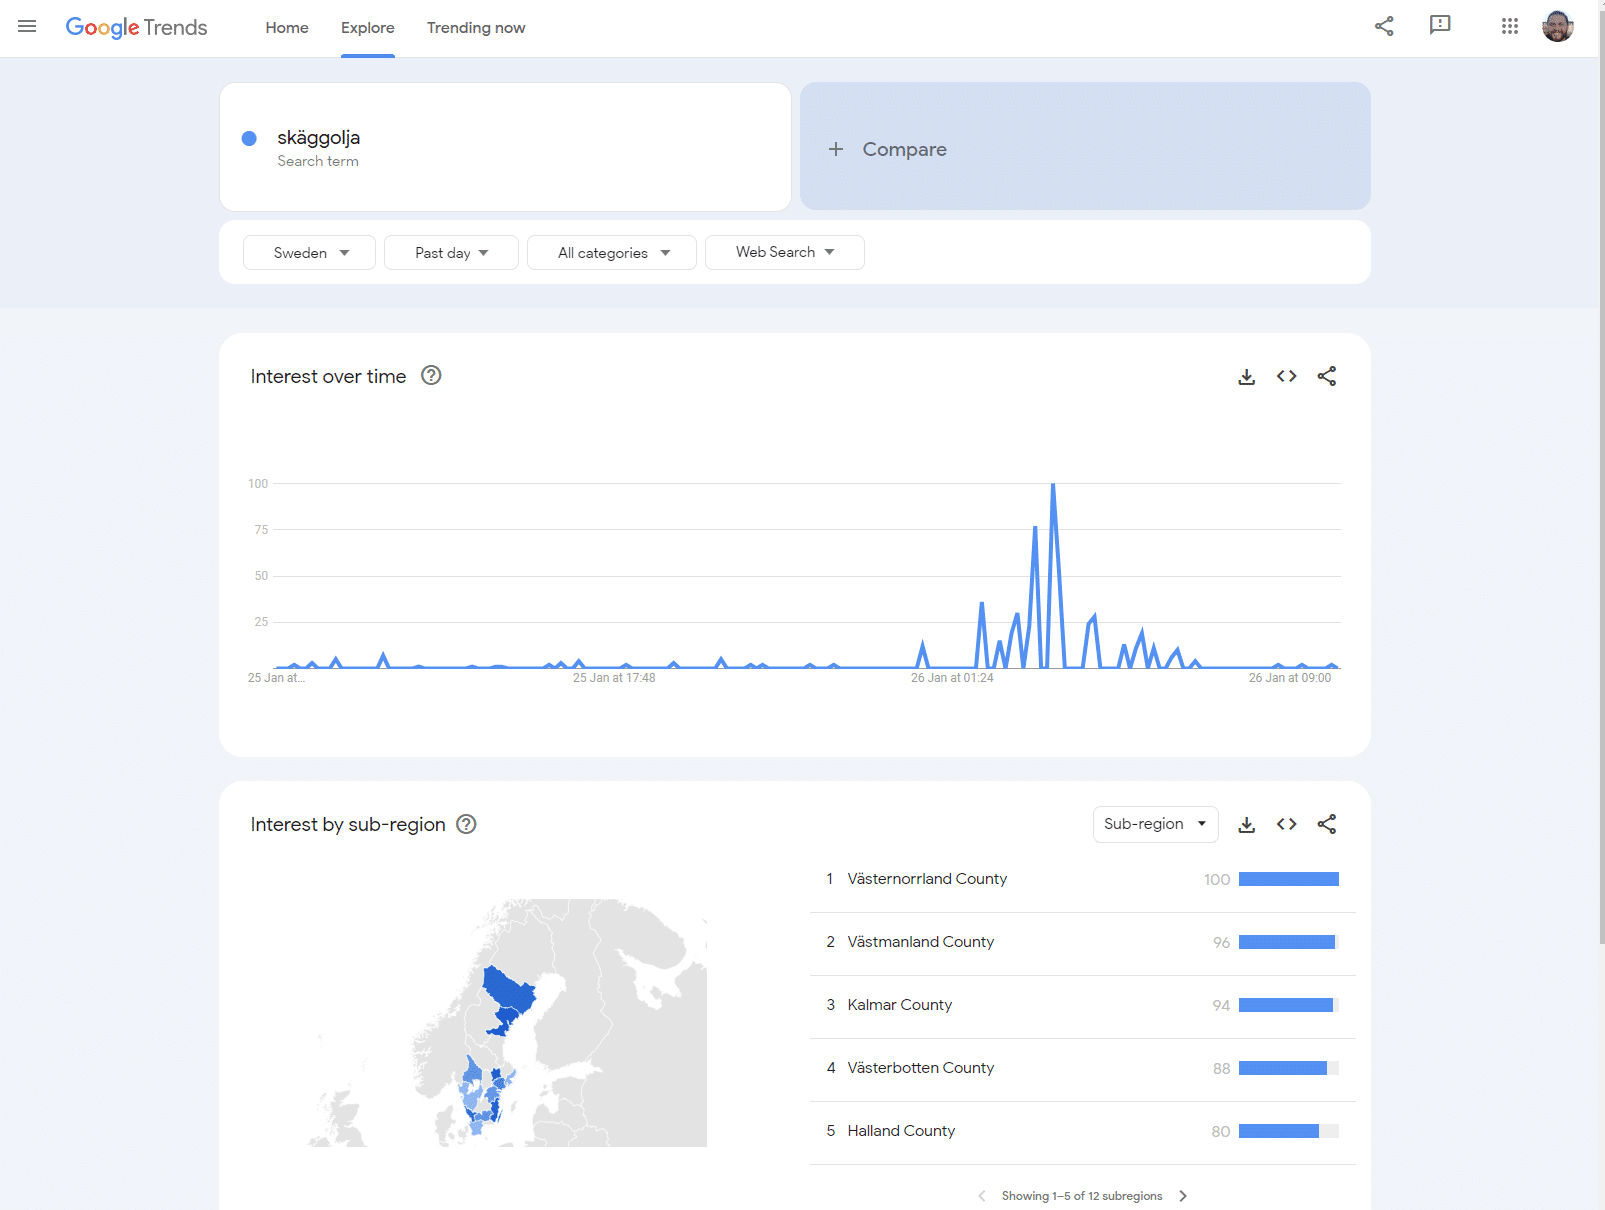This screenshot has width=1605, height=1210.
Task: Select the Explore tab
Action: [368, 28]
